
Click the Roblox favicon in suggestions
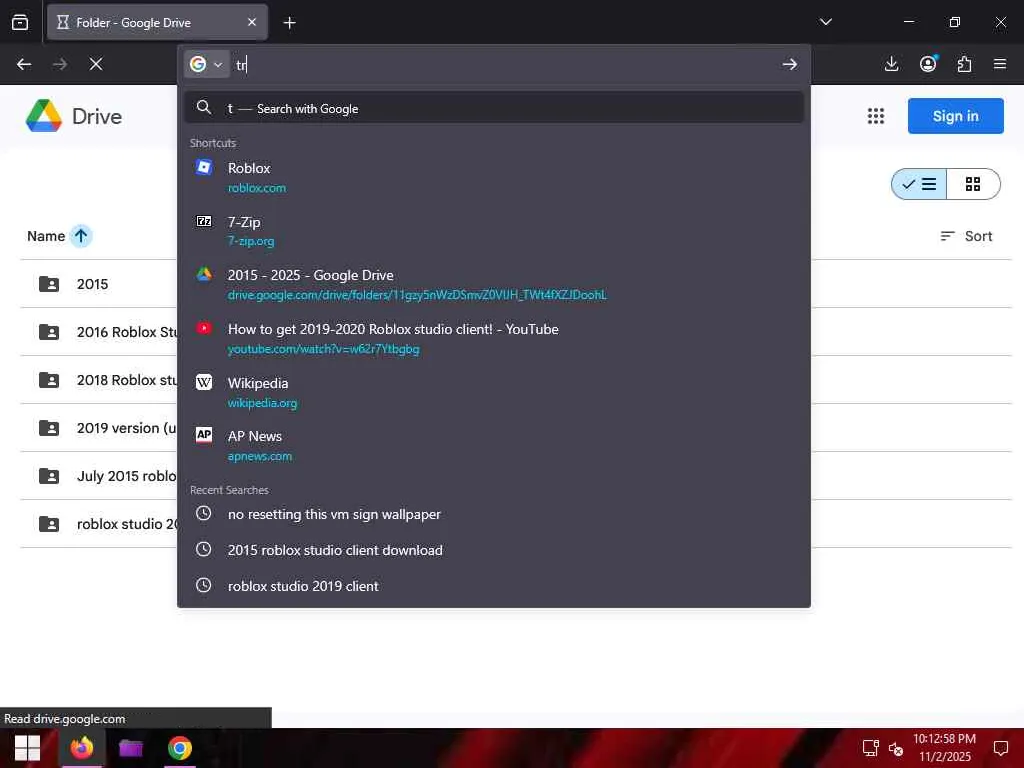(x=204, y=167)
